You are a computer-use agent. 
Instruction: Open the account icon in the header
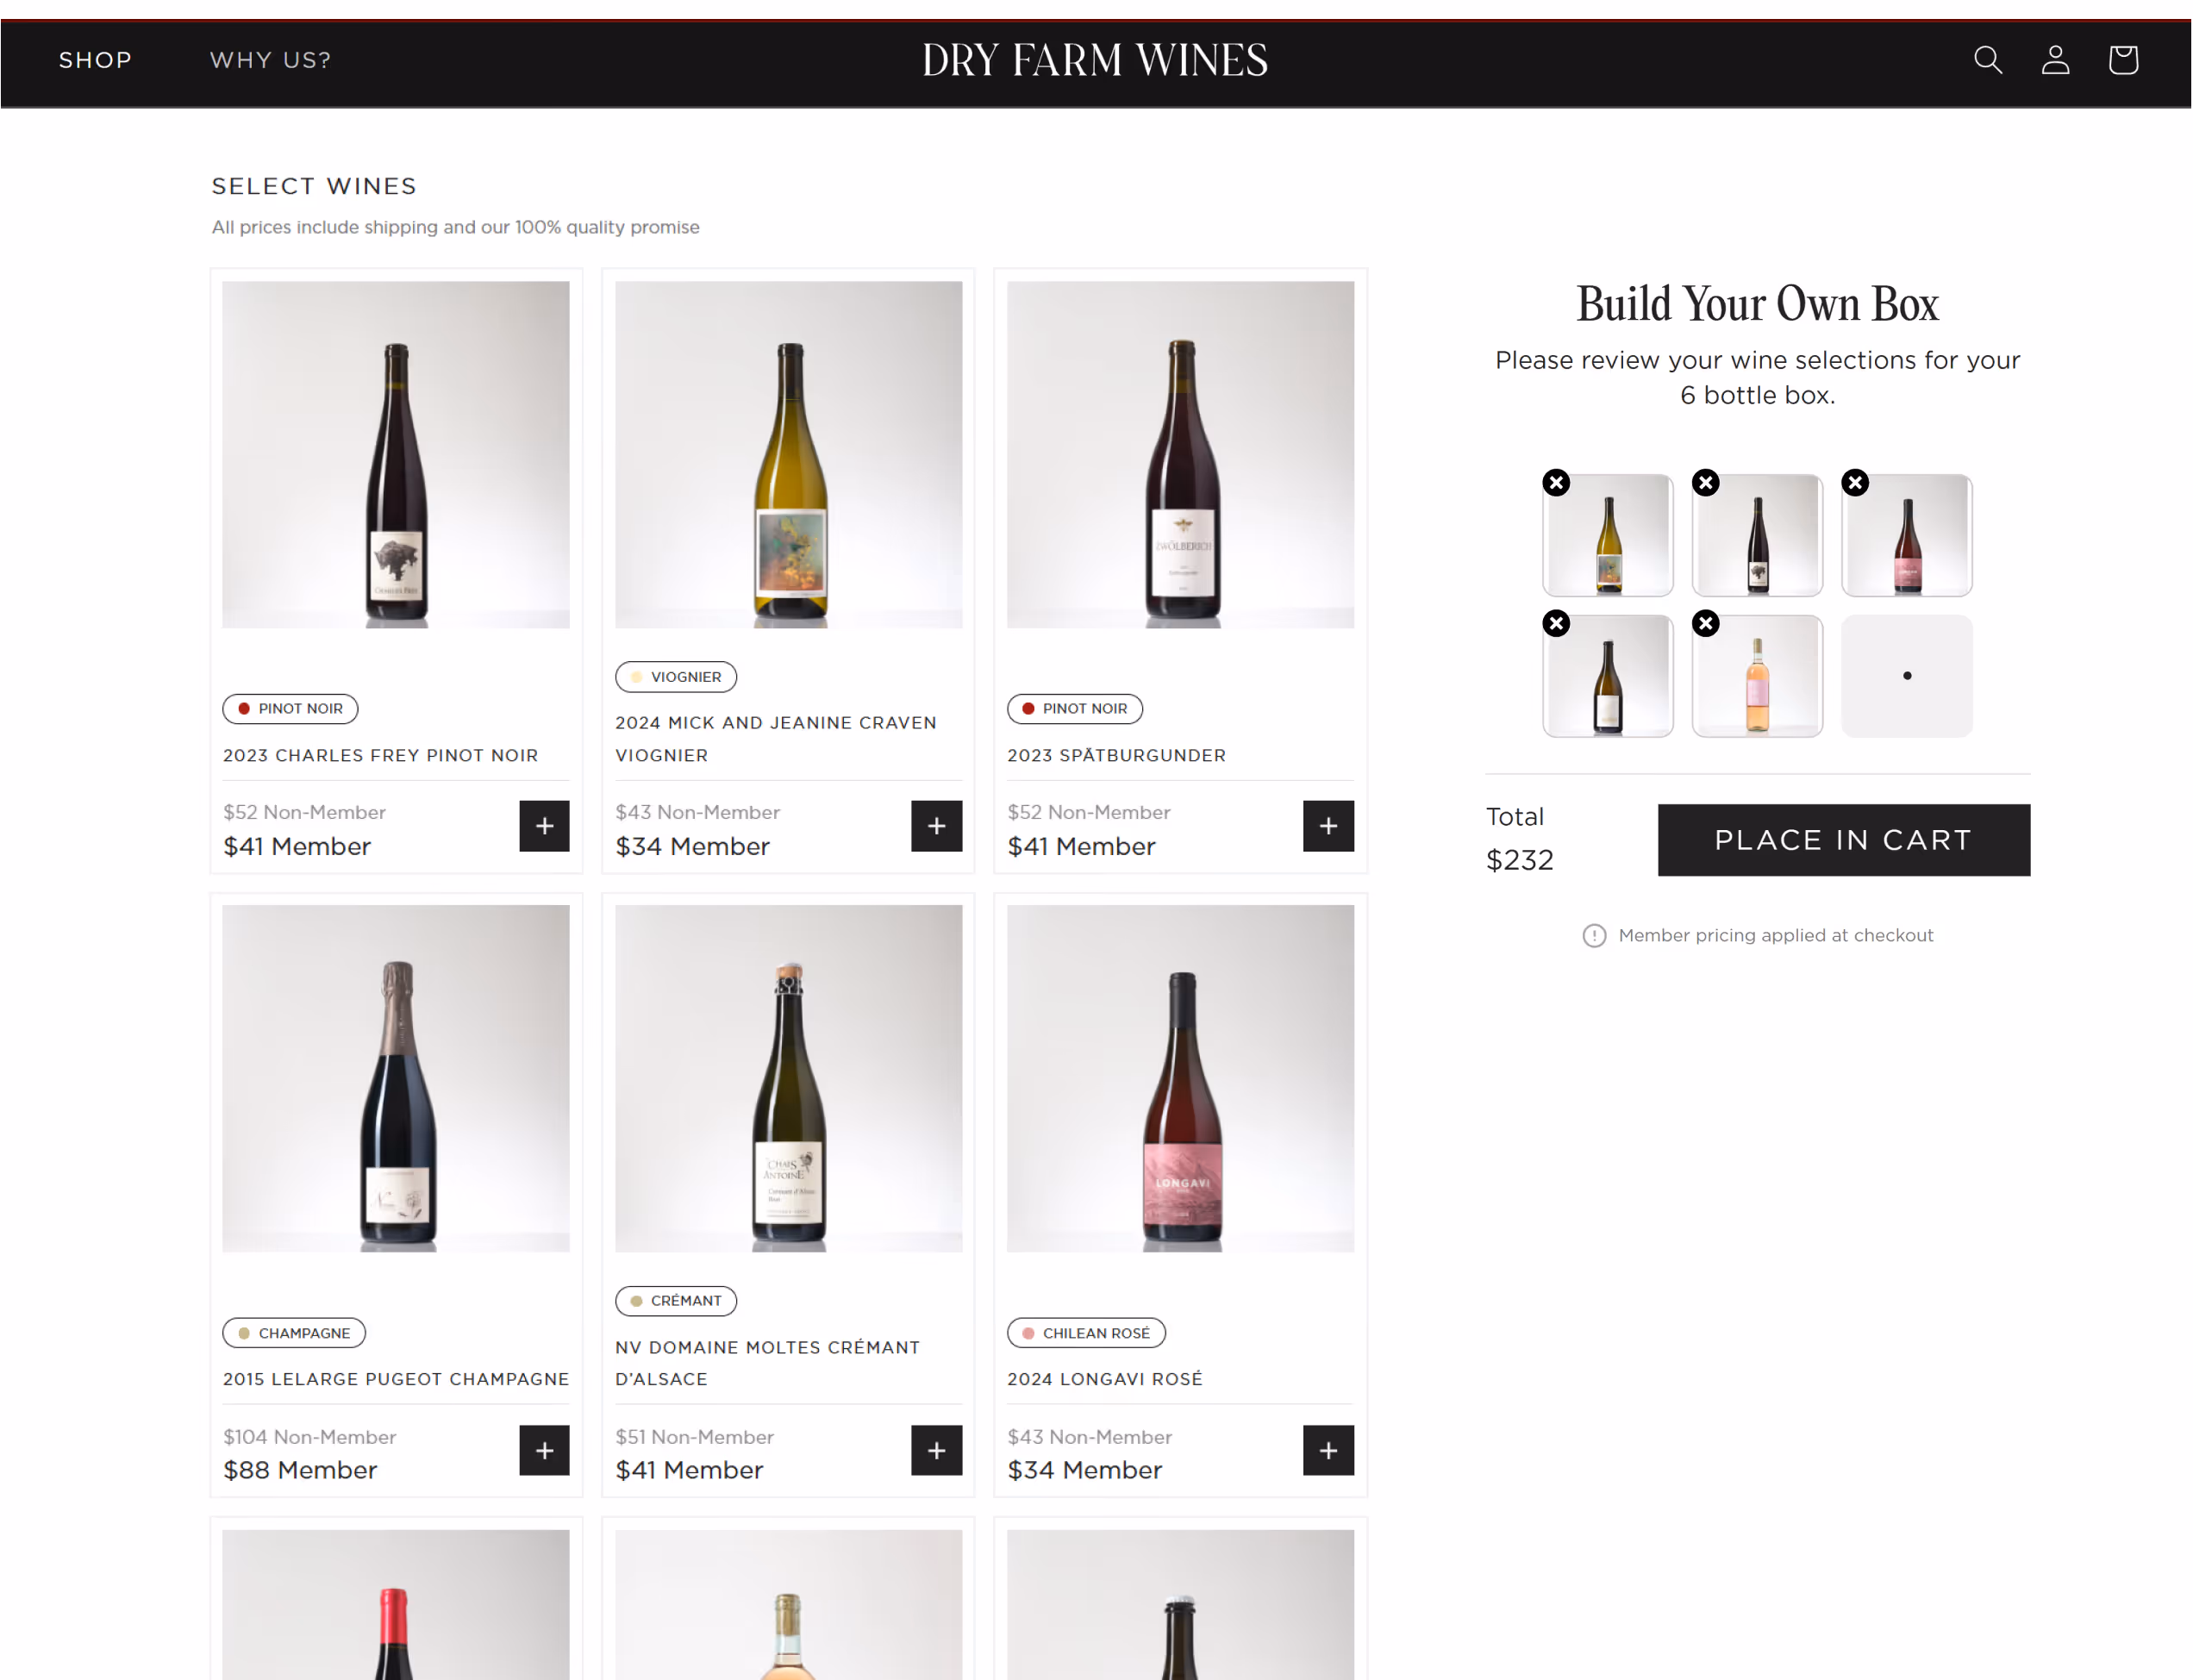coord(2055,60)
